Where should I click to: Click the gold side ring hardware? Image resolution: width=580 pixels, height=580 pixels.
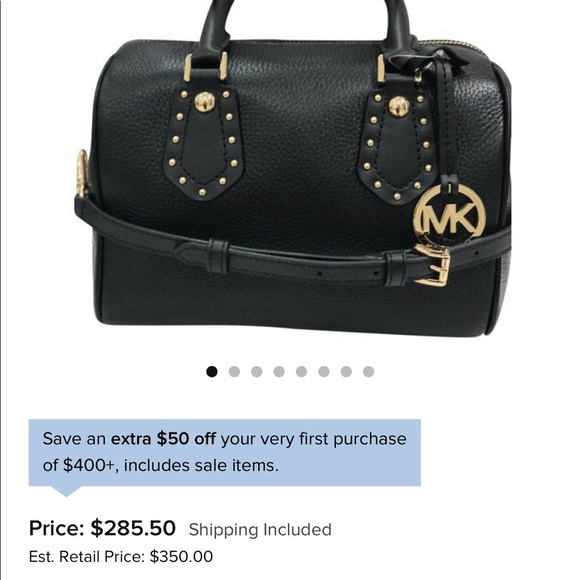click(x=81, y=173)
